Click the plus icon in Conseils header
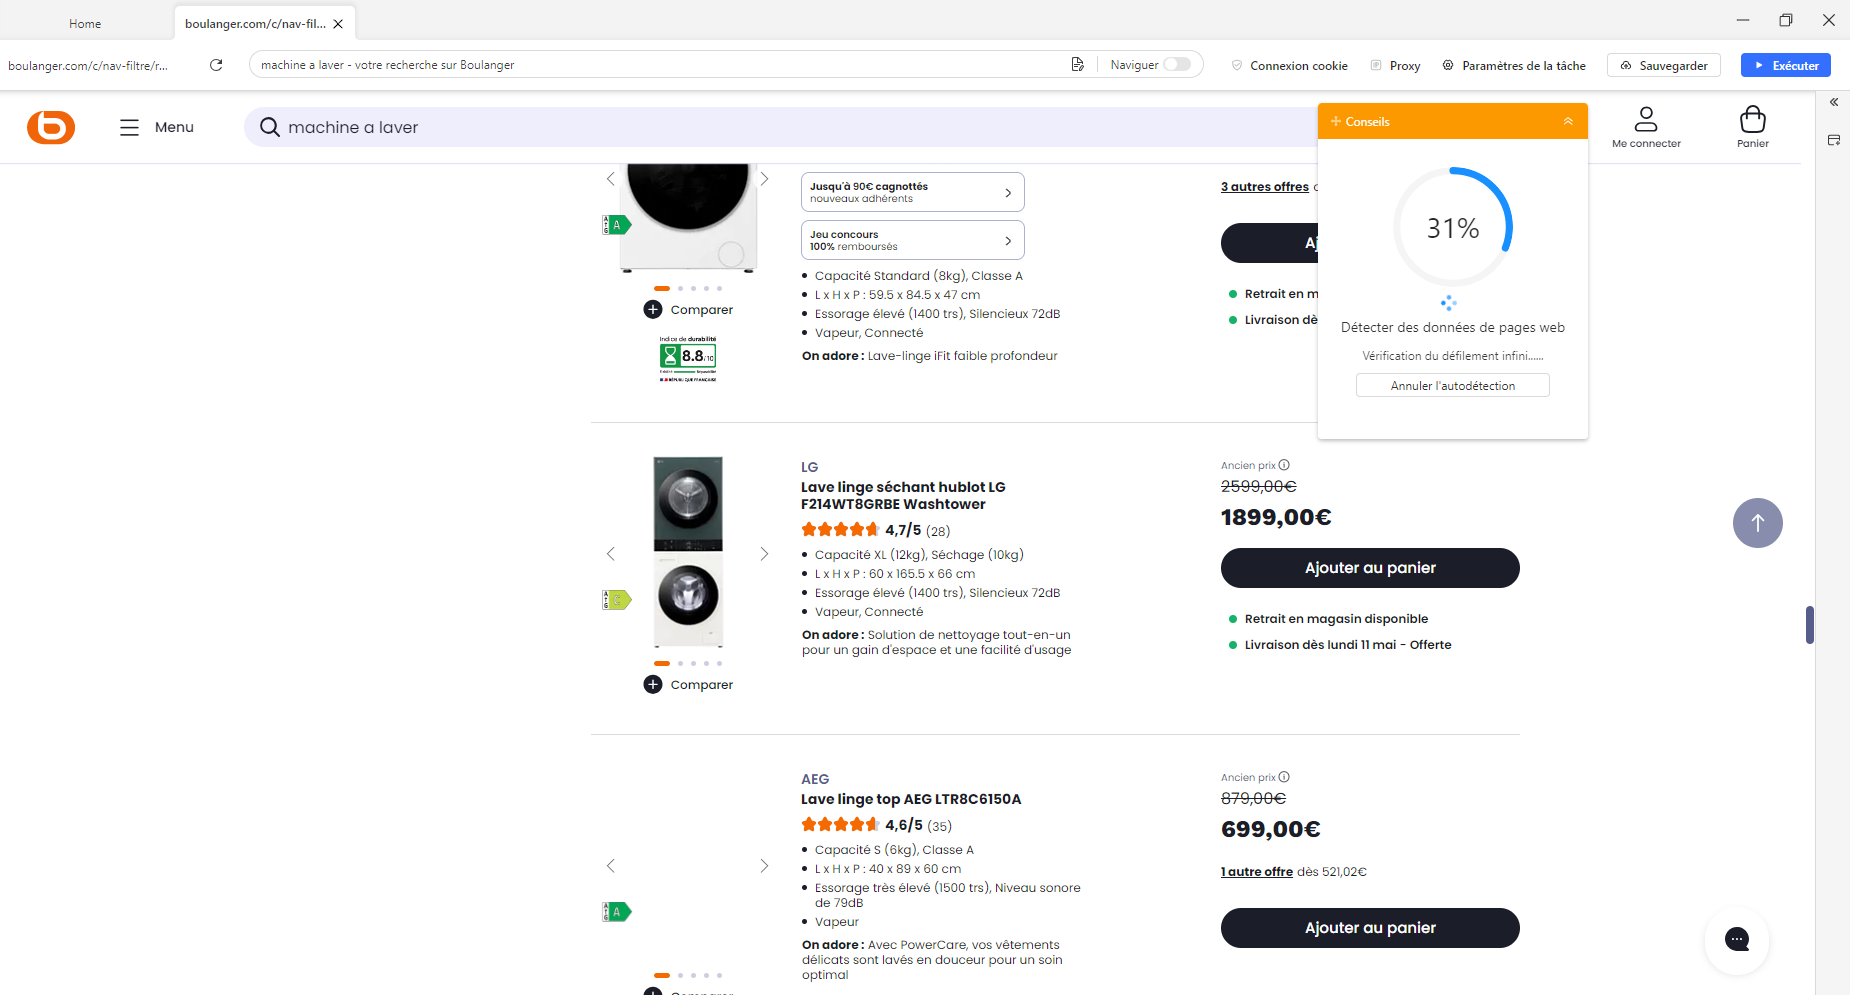Screen dimensions: 1850x995 (x=1336, y=121)
